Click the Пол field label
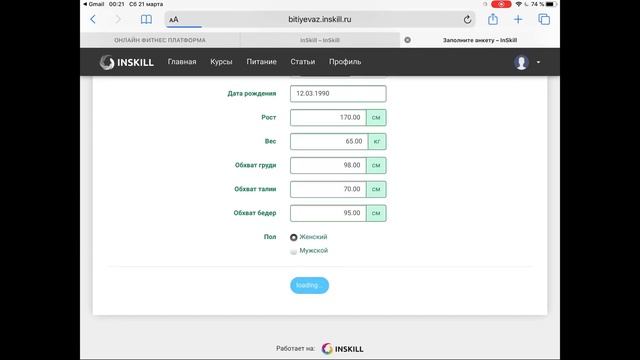The width and height of the screenshot is (640, 360). 270,237
